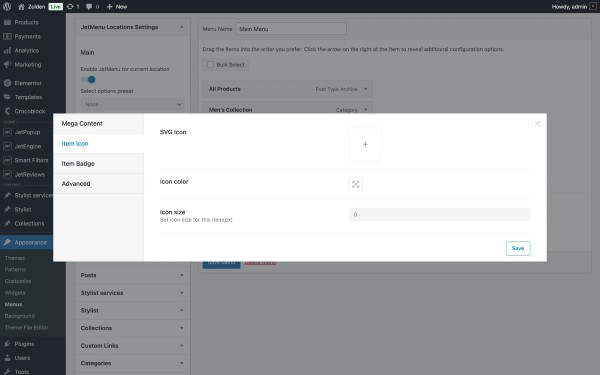The height and width of the screenshot is (375, 600).
Task: Save the menu item settings
Action: pyautogui.click(x=518, y=248)
